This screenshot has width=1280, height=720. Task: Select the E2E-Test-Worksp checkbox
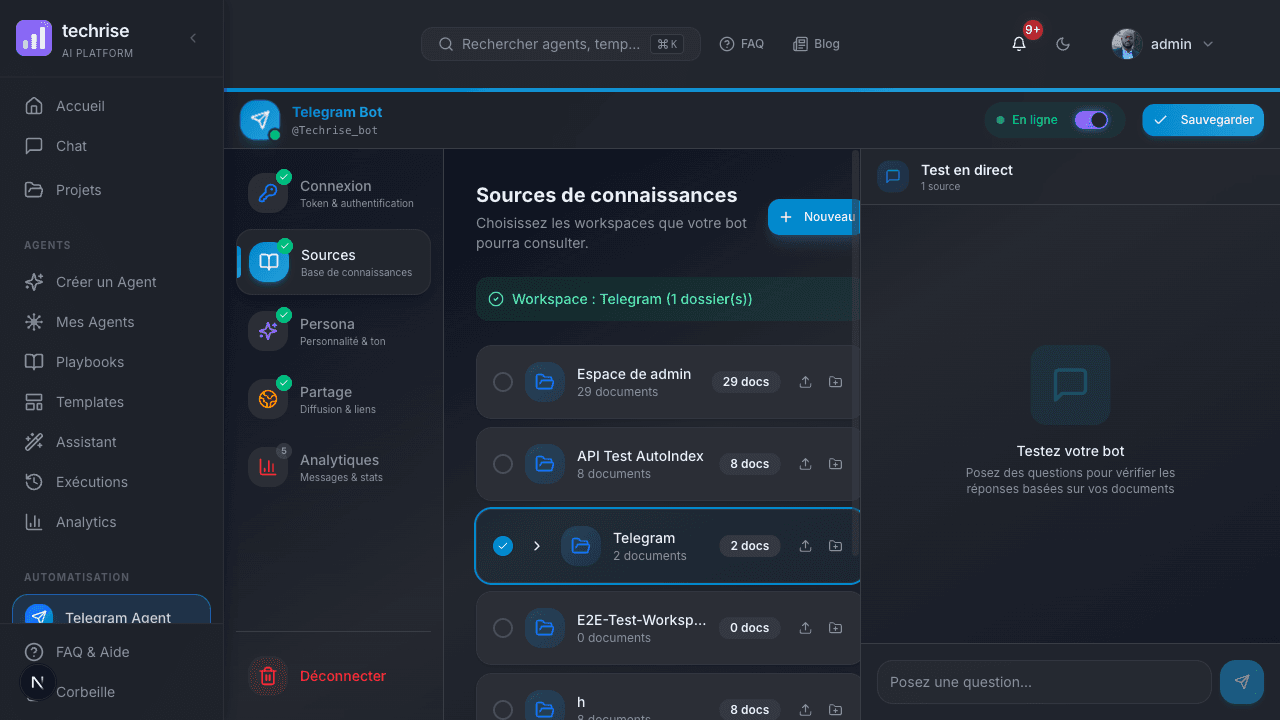tap(503, 628)
